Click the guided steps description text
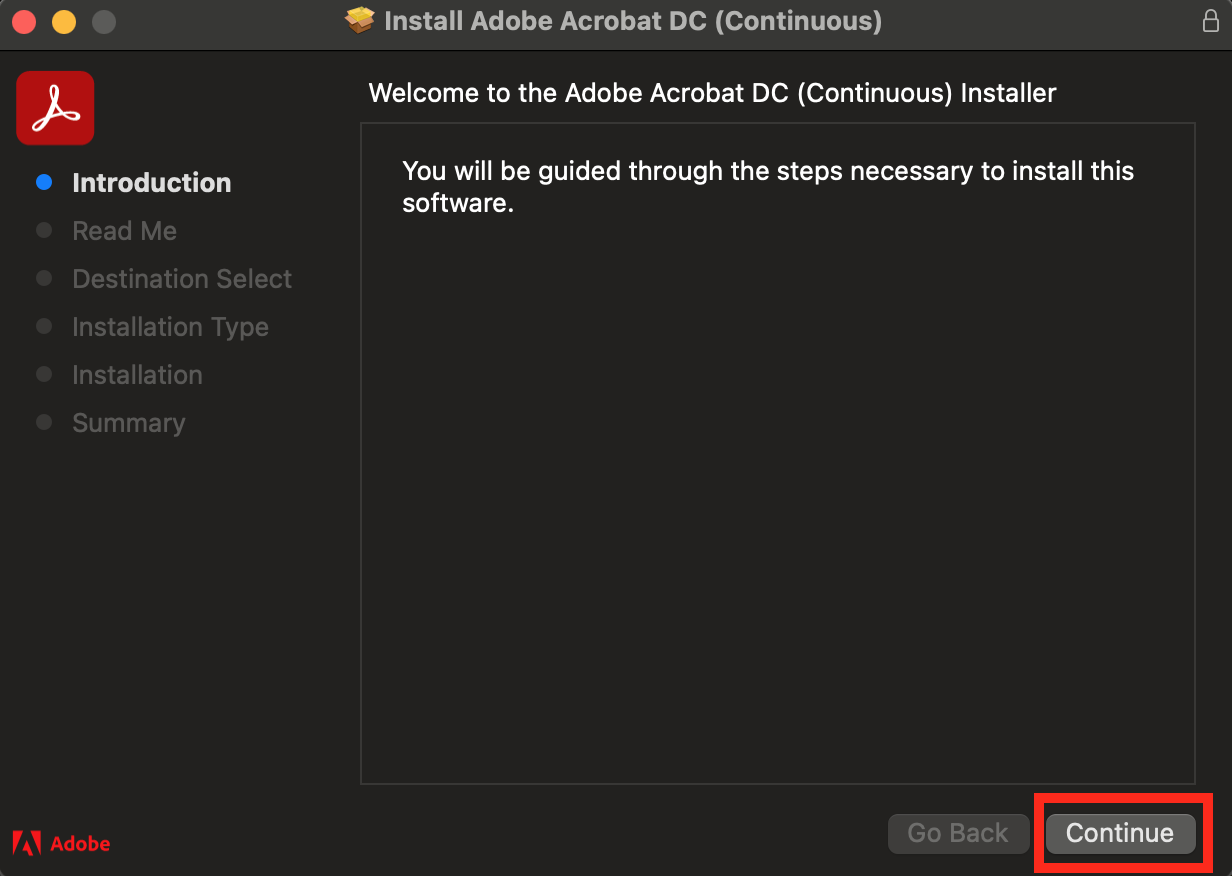The height and width of the screenshot is (876, 1232). pos(768,187)
